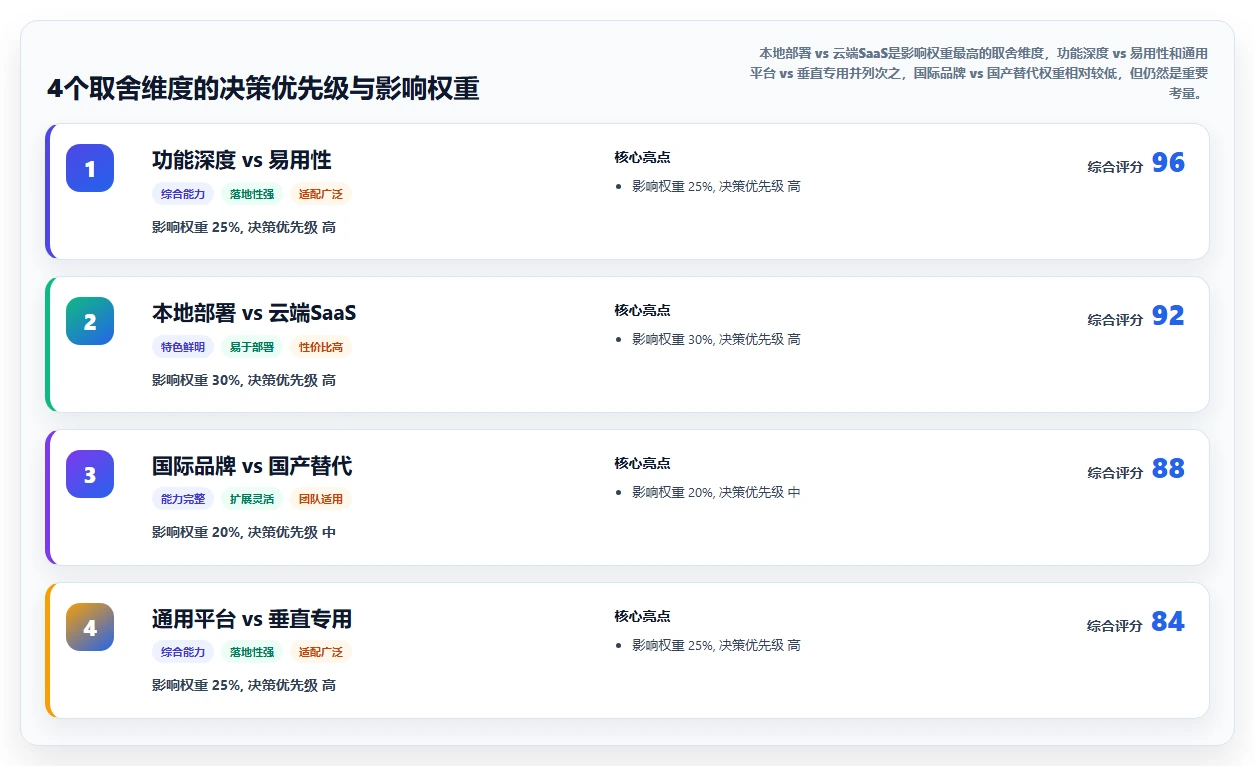Click the number 4 rank badge
1255x766 pixels.
(x=90, y=627)
